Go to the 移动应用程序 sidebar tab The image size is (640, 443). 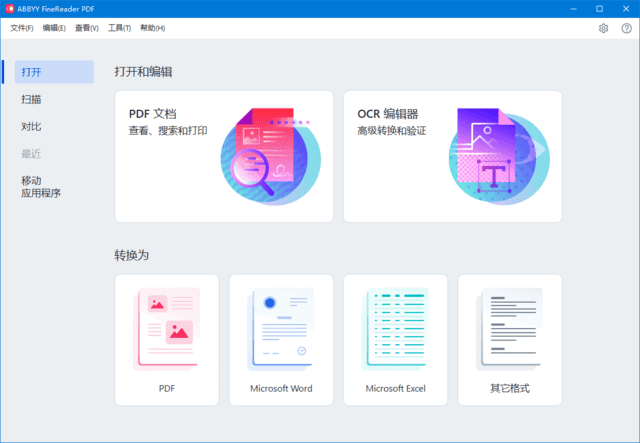point(41,187)
